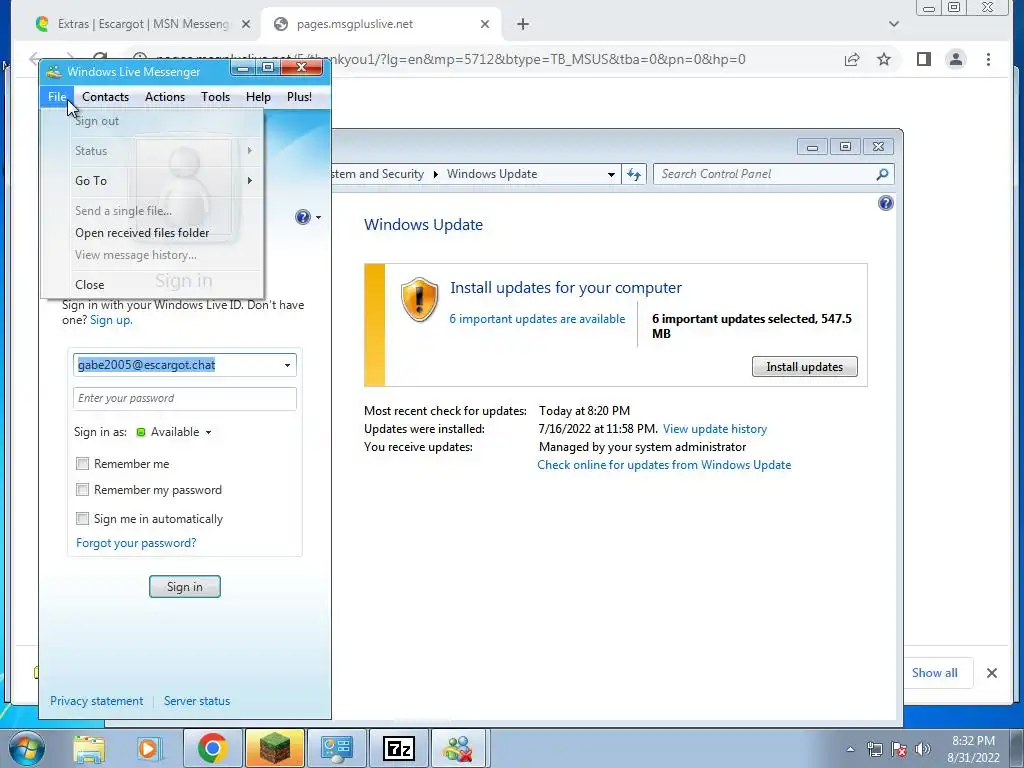Image resolution: width=1024 pixels, height=768 pixels.
Task: Close the Extras Escargot tab
Action: point(246,24)
